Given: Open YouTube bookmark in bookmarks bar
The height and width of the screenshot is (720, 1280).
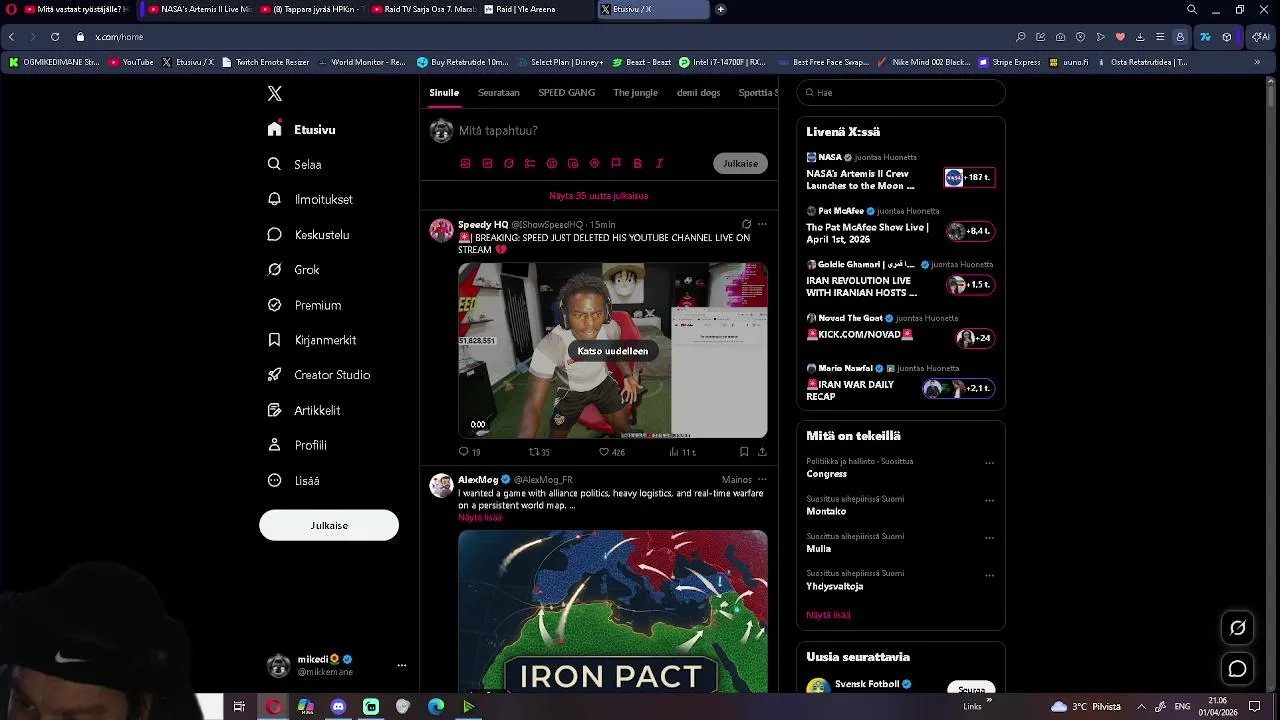Looking at the screenshot, I should (x=131, y=62).
